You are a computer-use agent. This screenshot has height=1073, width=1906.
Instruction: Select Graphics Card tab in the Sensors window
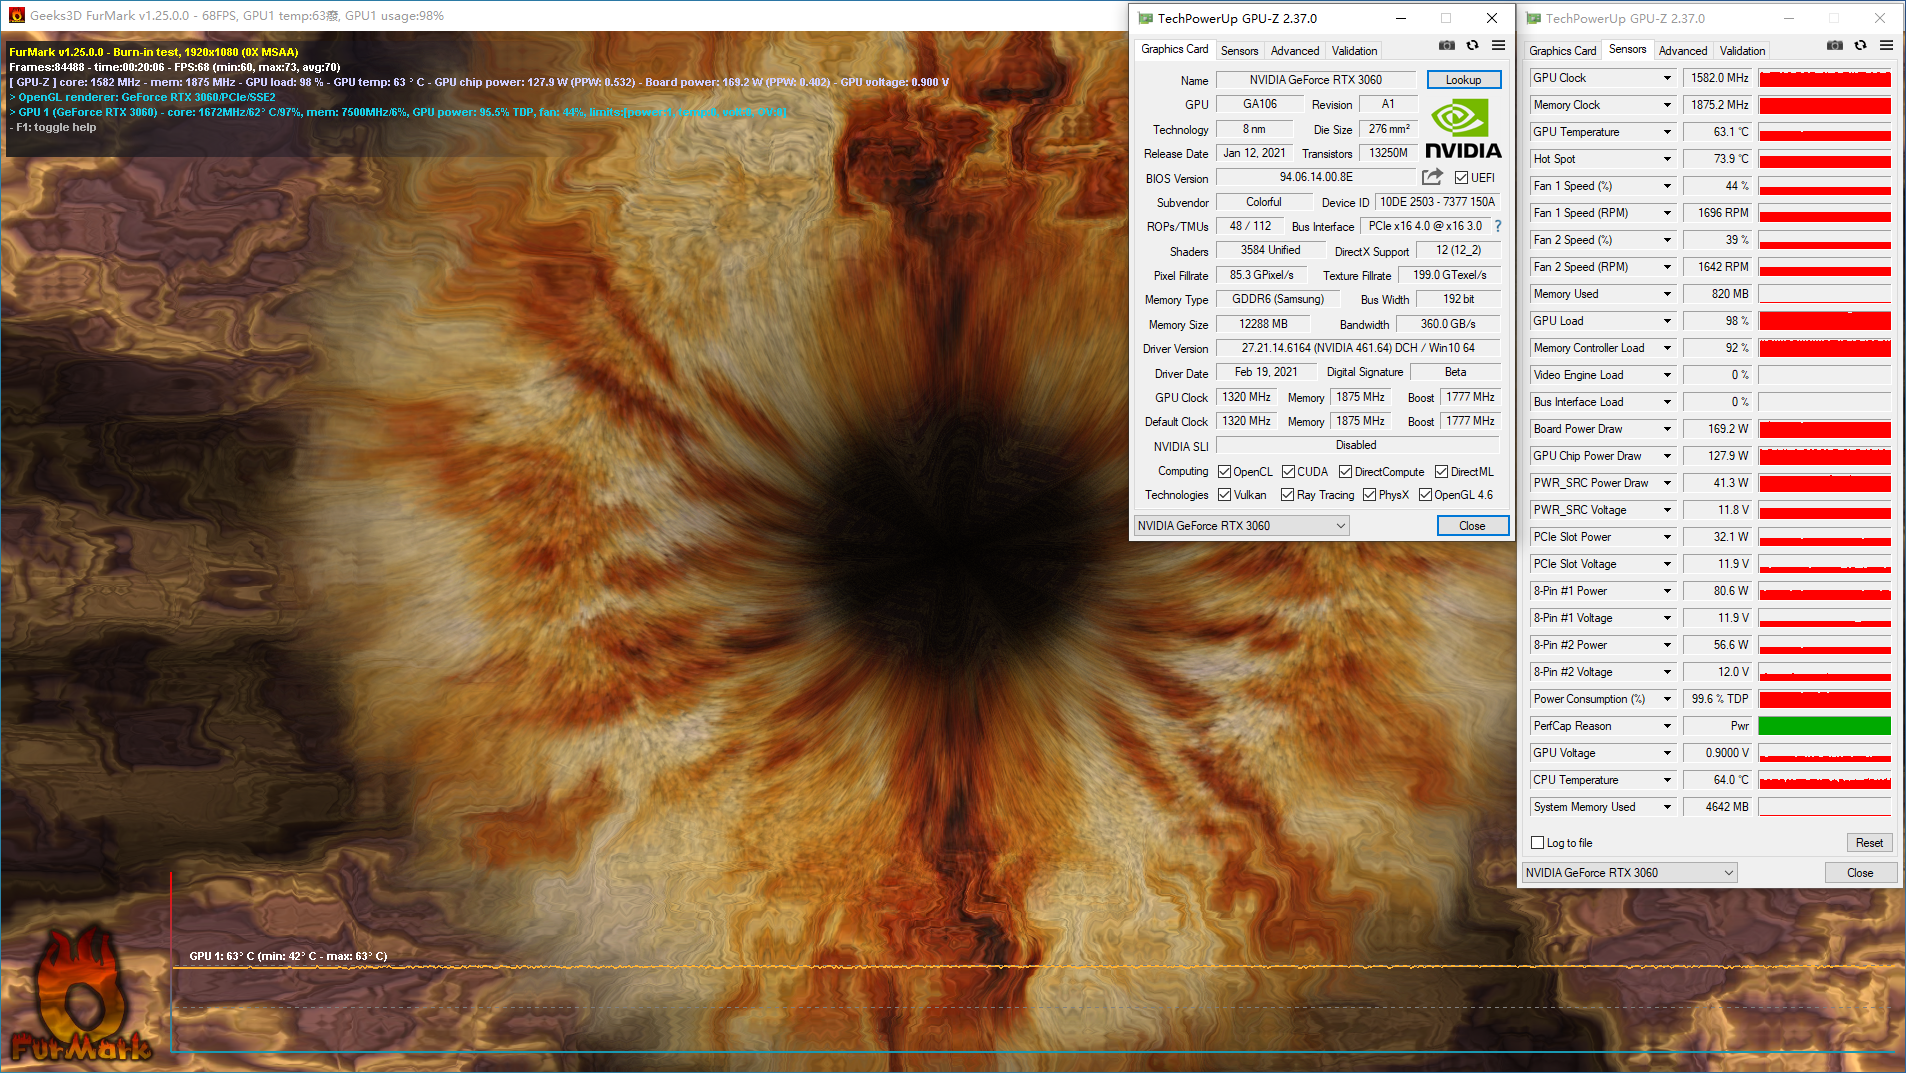pyautogui.click(x=1563, y=51)
